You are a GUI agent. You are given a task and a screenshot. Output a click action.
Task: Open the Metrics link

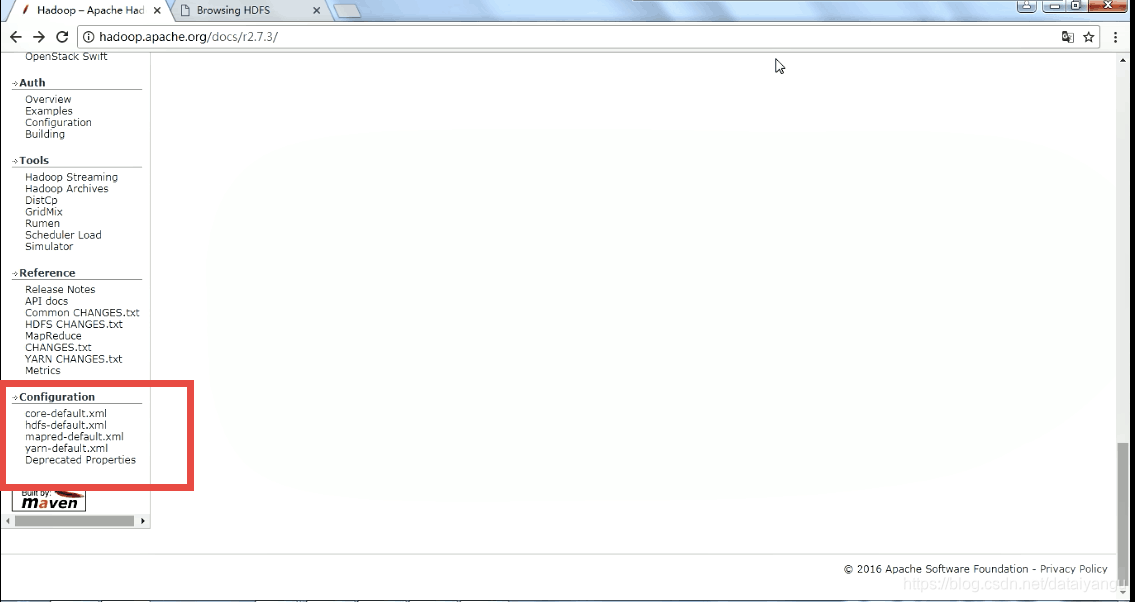pyautogui.click(x=43, y=370)
